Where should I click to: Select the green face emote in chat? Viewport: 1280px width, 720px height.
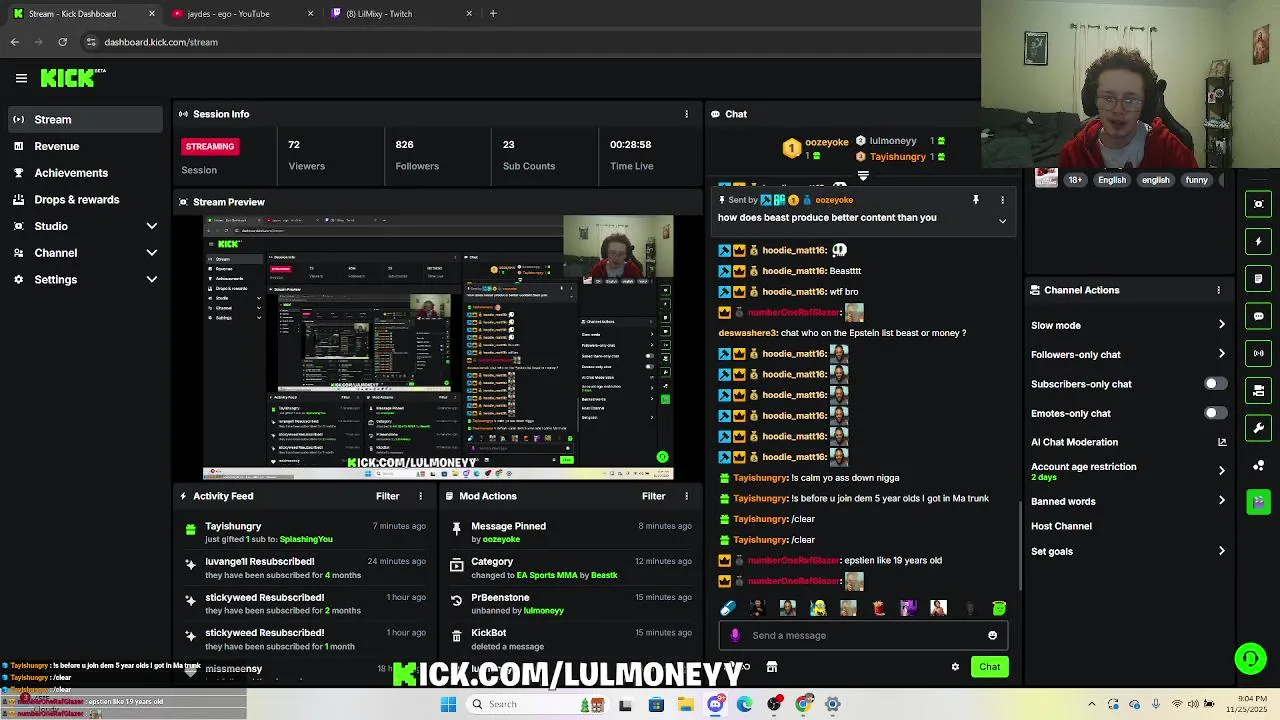click(998, 608)
